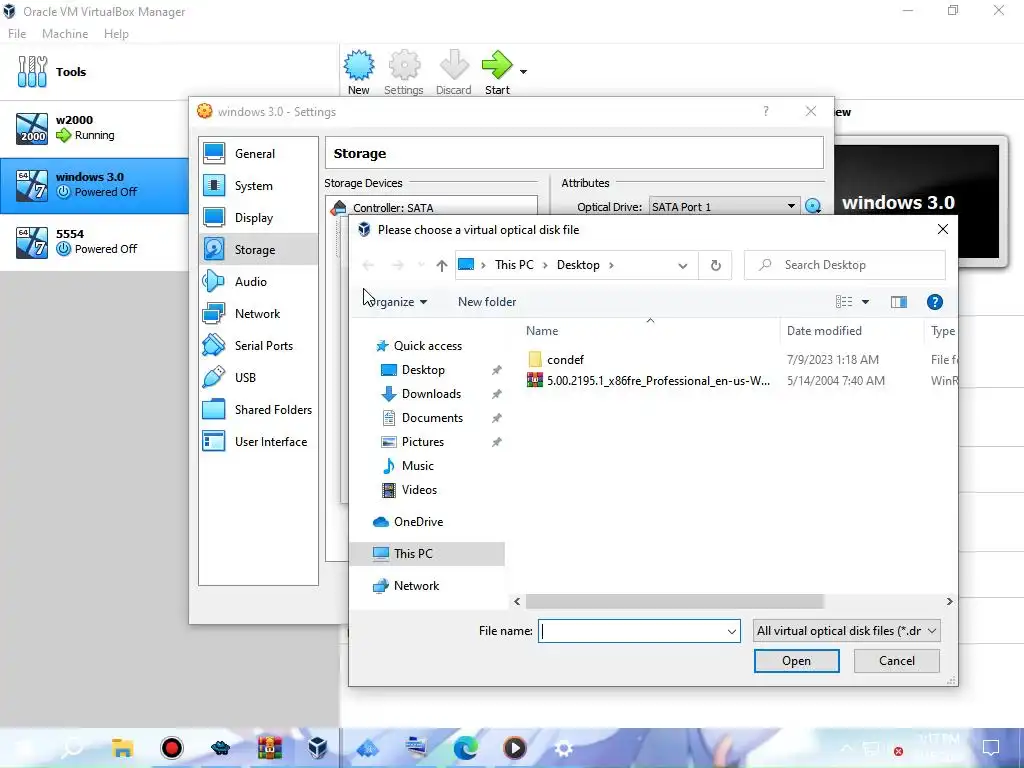Open the Help menu
The image size is (1024, 768).
(x=116, y=34)
